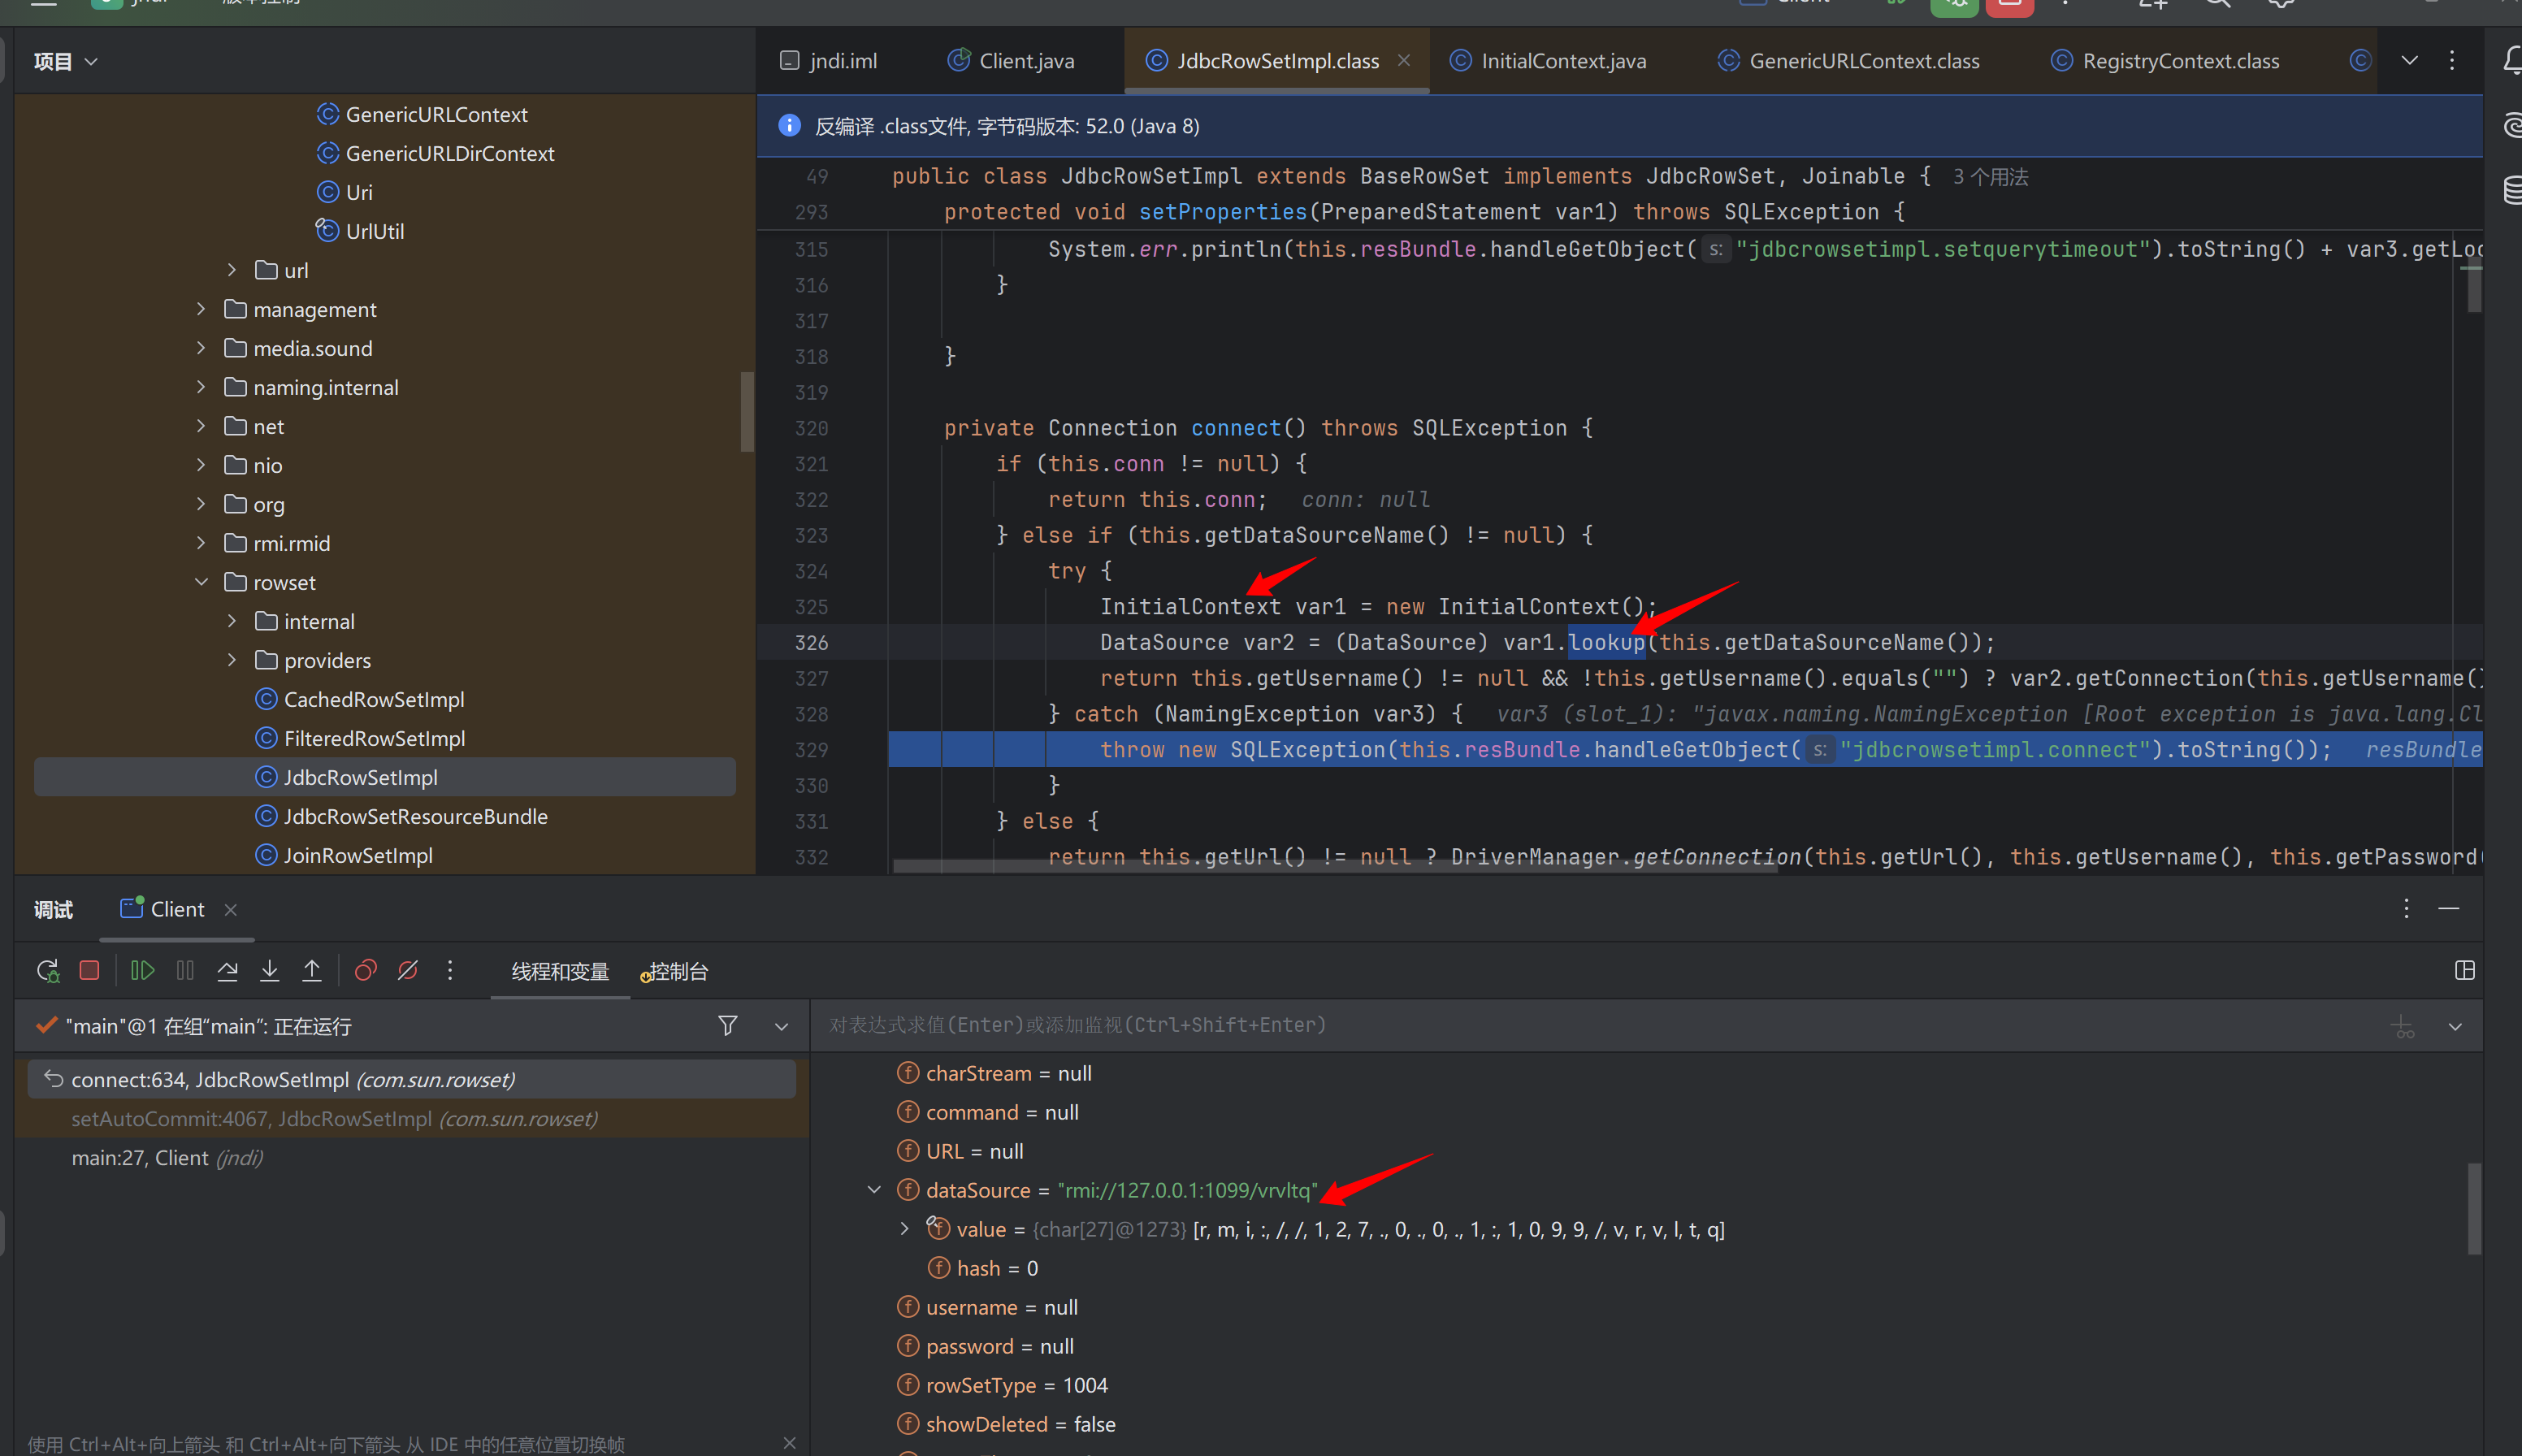Open JdbcRowSetResourceBundle in the project tree
This screenshot has width=2522, height=1456.
click(x=415, y=816)
